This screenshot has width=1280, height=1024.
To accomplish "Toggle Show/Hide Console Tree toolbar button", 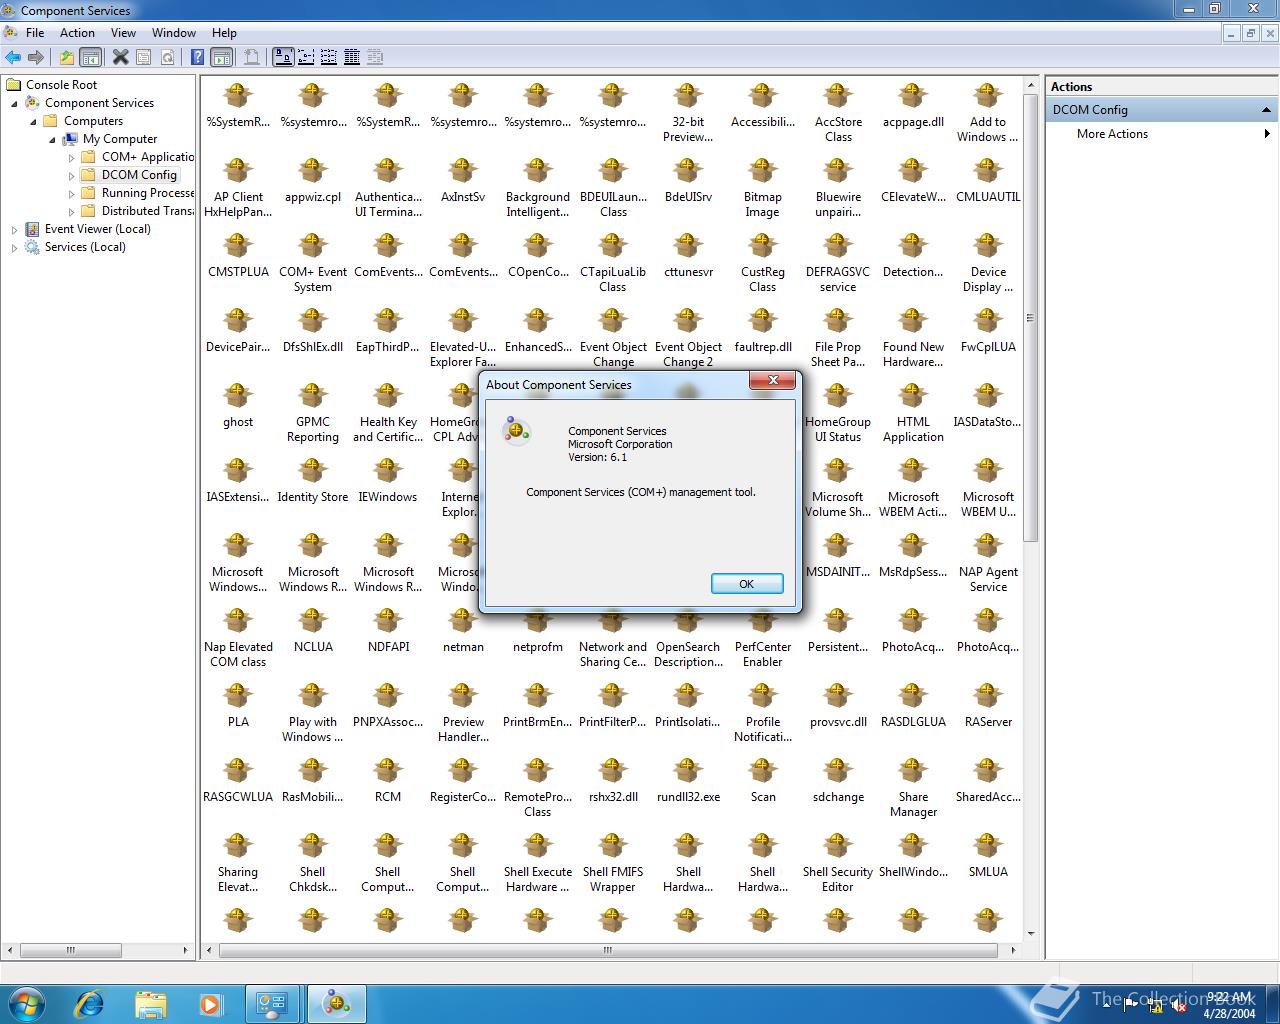I will tap(90, 57).
